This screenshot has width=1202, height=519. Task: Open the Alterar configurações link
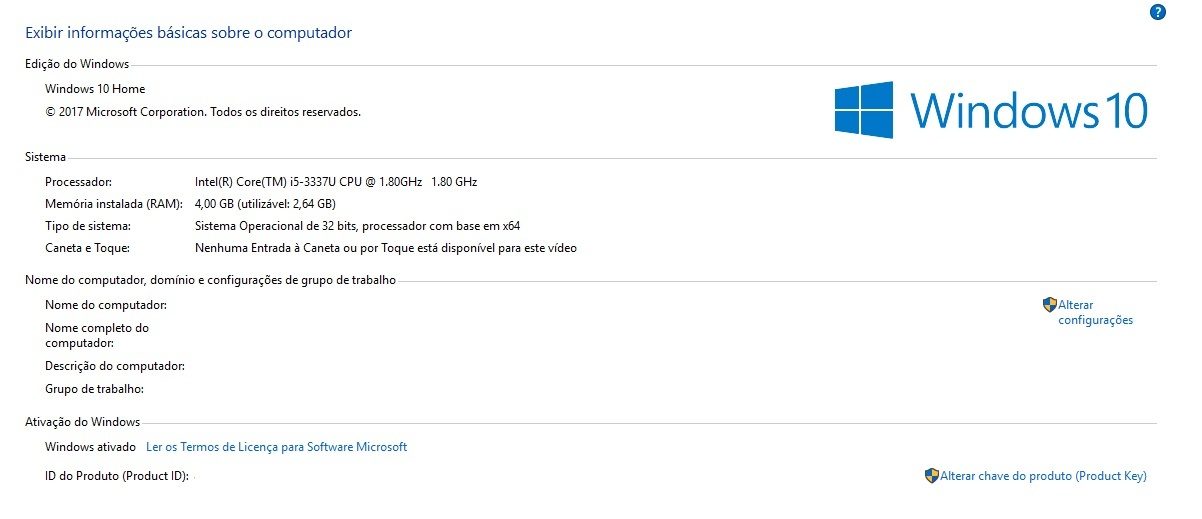(1096, 313)
